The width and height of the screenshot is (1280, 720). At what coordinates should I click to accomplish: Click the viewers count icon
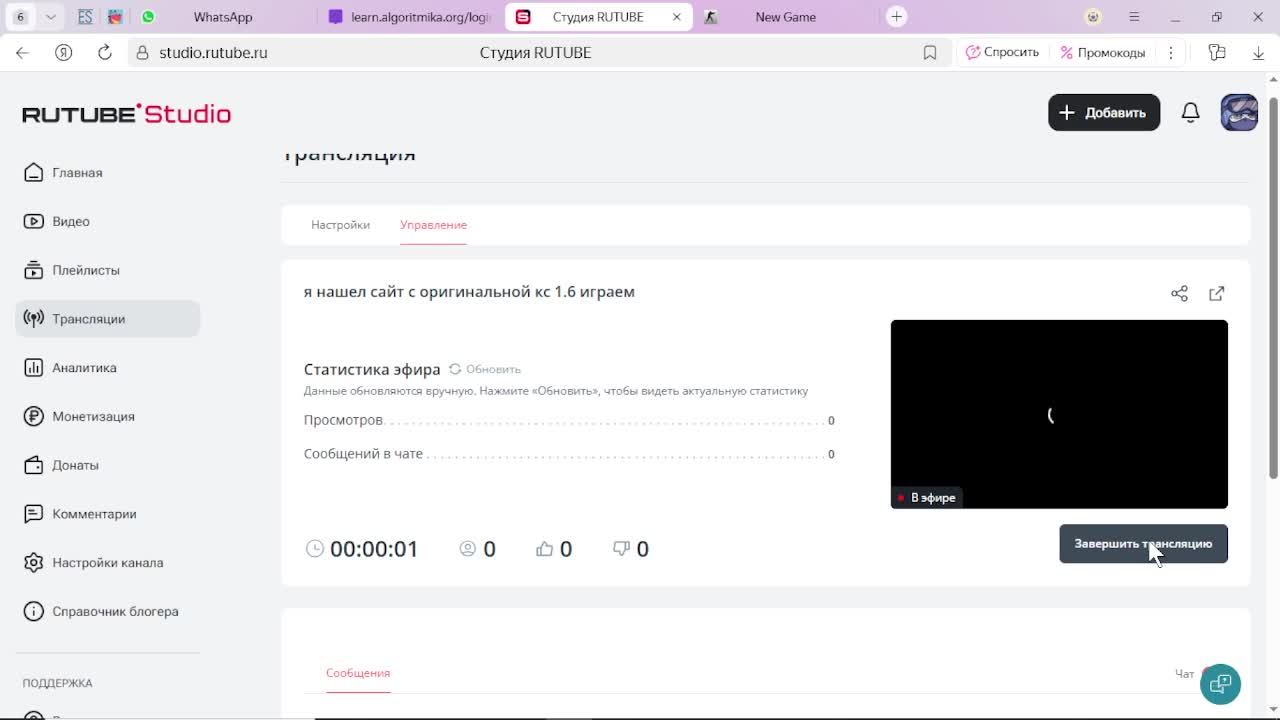coord(467,548)
